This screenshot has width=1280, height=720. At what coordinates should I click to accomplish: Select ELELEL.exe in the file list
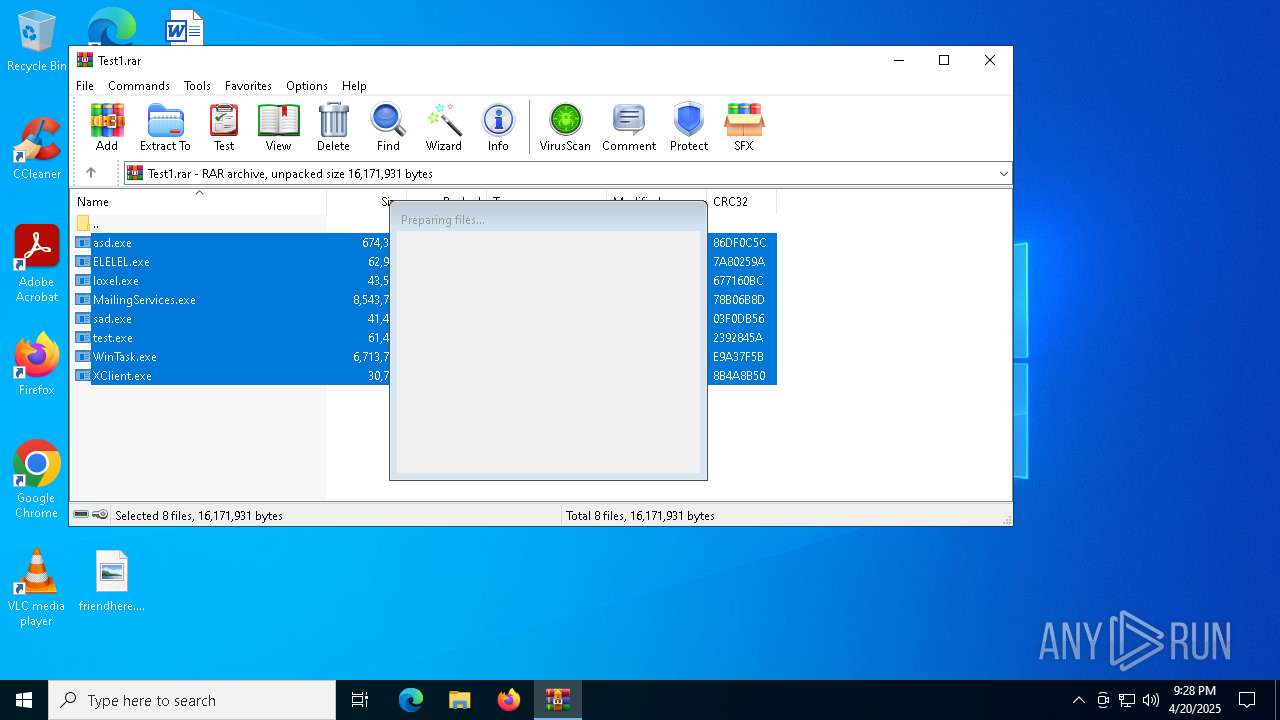(121, 262)
